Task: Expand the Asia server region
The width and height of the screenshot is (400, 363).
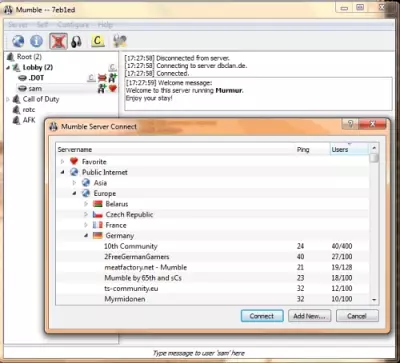Action: (x=74, y=183)
